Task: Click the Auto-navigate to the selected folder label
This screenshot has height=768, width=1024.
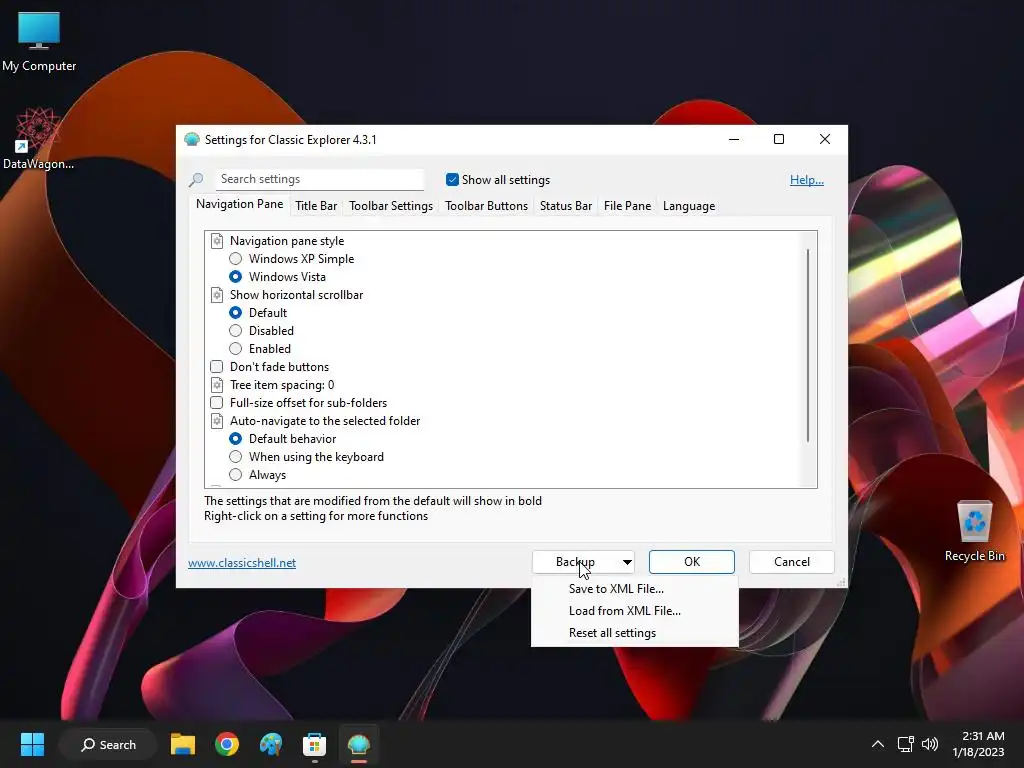Action: pyautogui.click(x=325, y=421)
